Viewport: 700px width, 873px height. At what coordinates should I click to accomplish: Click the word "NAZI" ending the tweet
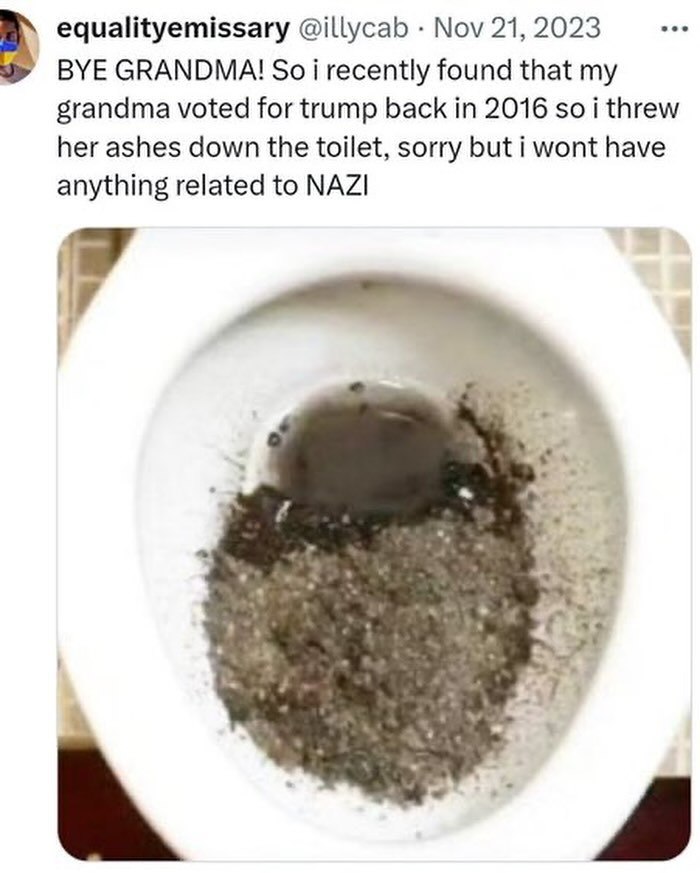(337, 186)
